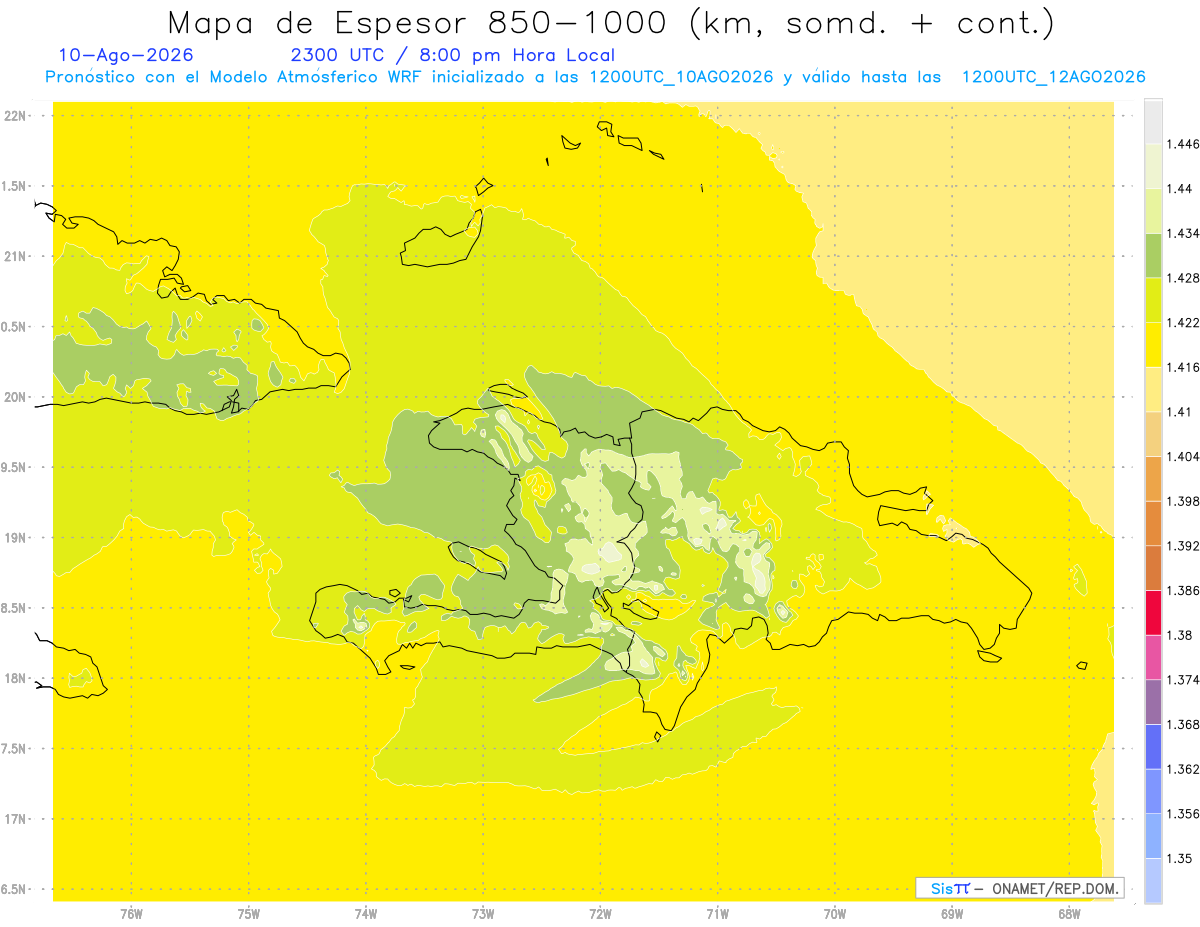Click the legend value '1.368'
1200x927 pixels.
pos(1183,724)
